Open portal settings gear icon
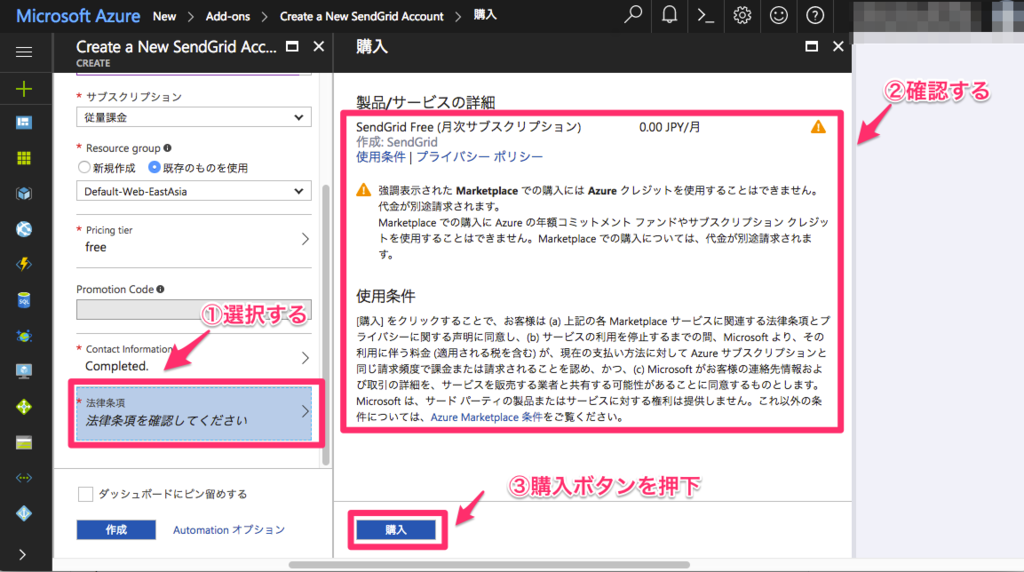This screenshot has width=1024, height=572. [x=742, y=15]
